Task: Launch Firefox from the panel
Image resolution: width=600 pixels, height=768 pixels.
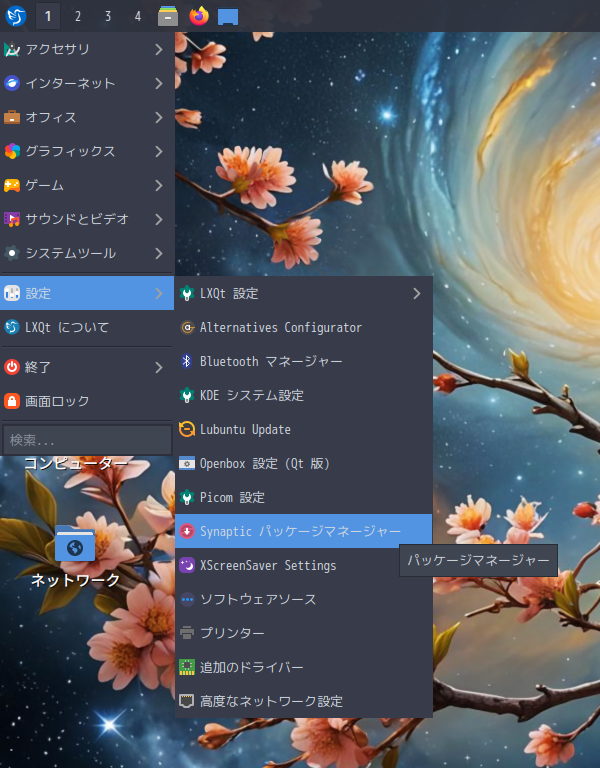Action: click(199, 16)
